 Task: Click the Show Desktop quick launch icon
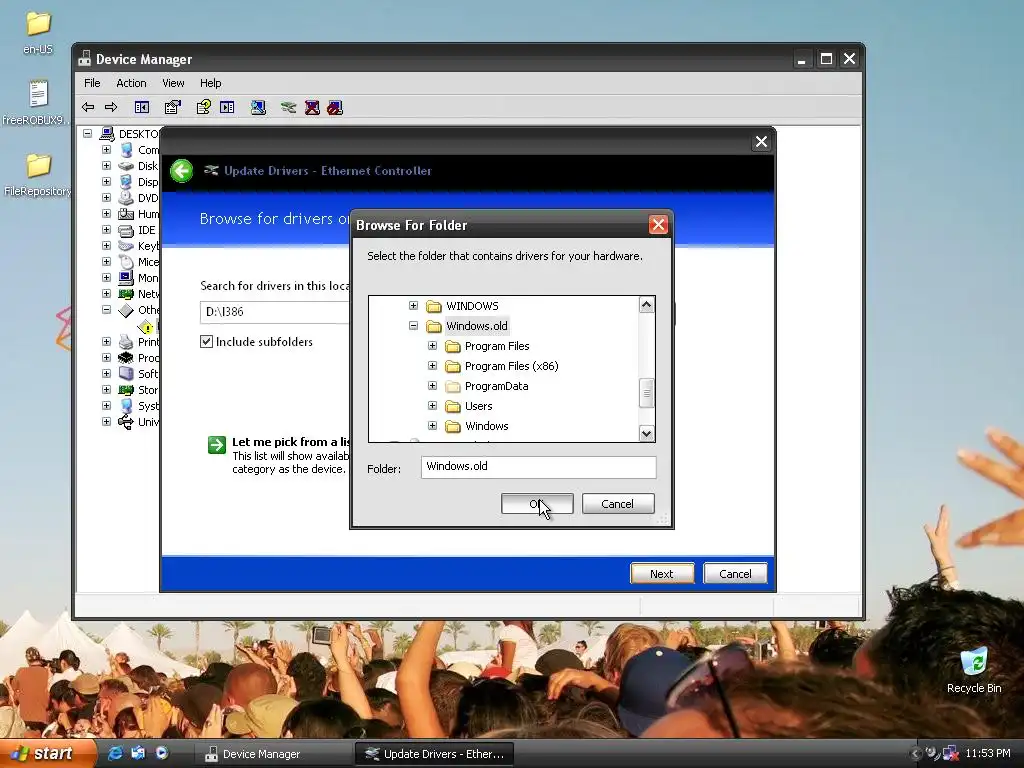pyautogui.click(x=138, y=753)
